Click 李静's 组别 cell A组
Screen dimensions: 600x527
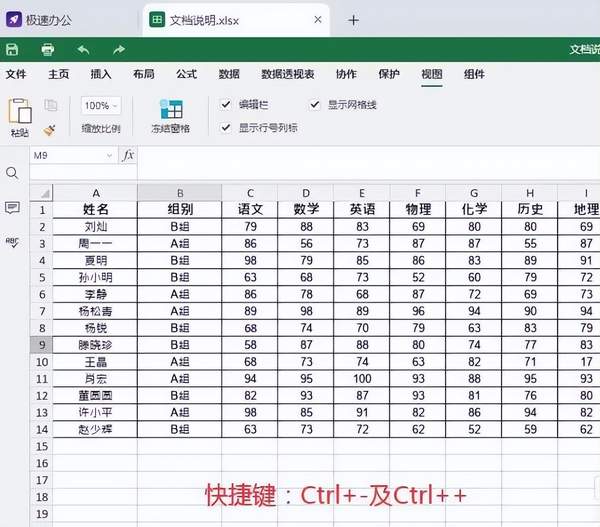[x=179, y=294]
